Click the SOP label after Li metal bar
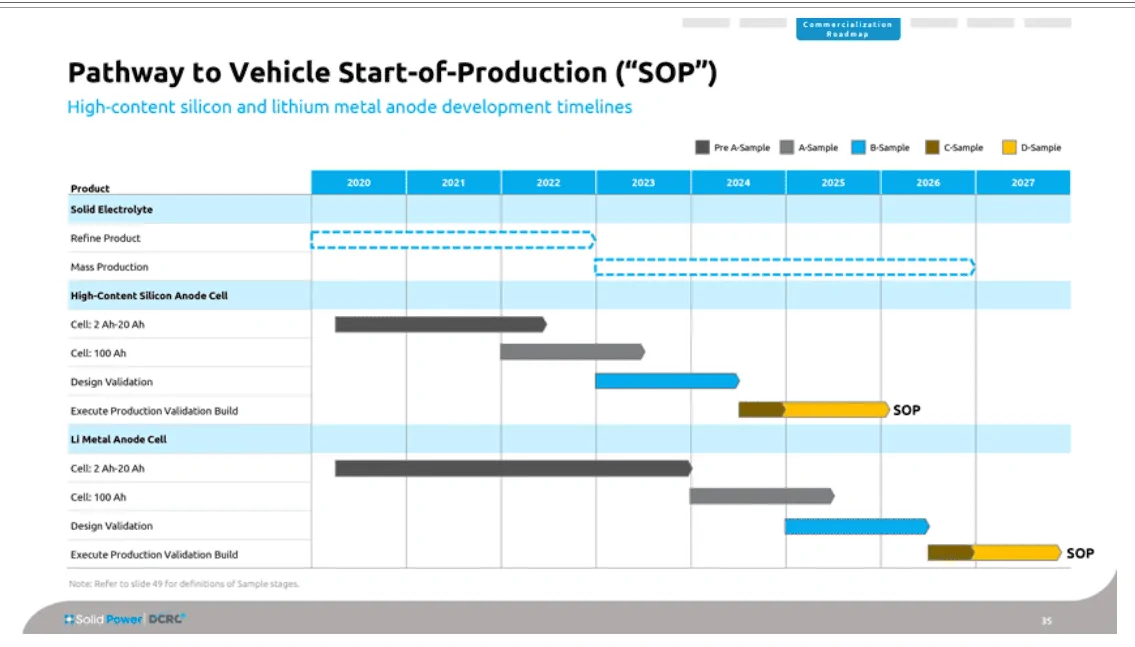Screen dimensions: 1135x647 (1080, 554)
